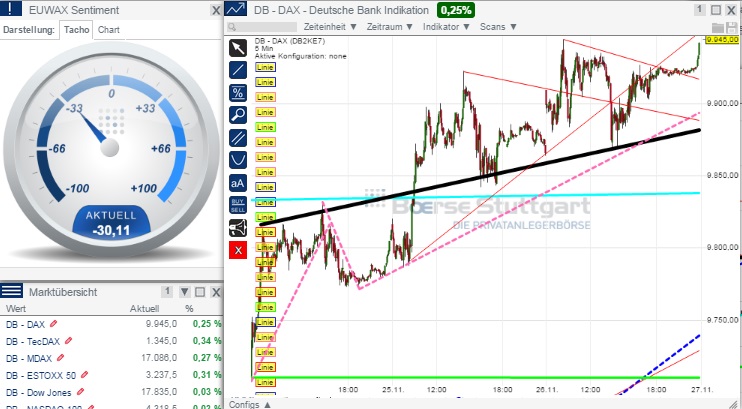742x409 pixels.
Task: Select the line drawing tool
Action: pos(238,70)
